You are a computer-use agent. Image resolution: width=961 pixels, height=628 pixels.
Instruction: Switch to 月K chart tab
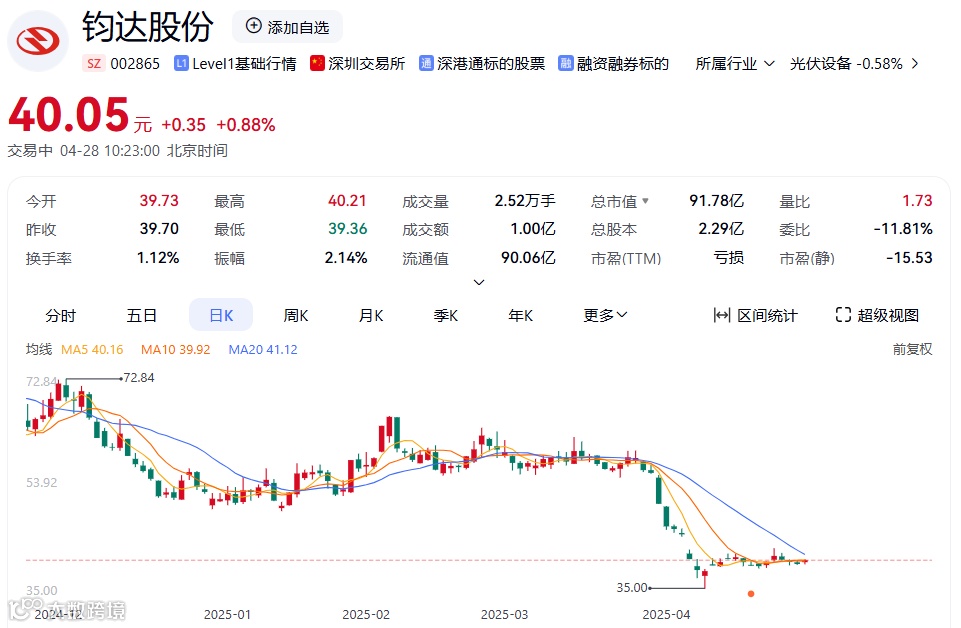(371, 315)
